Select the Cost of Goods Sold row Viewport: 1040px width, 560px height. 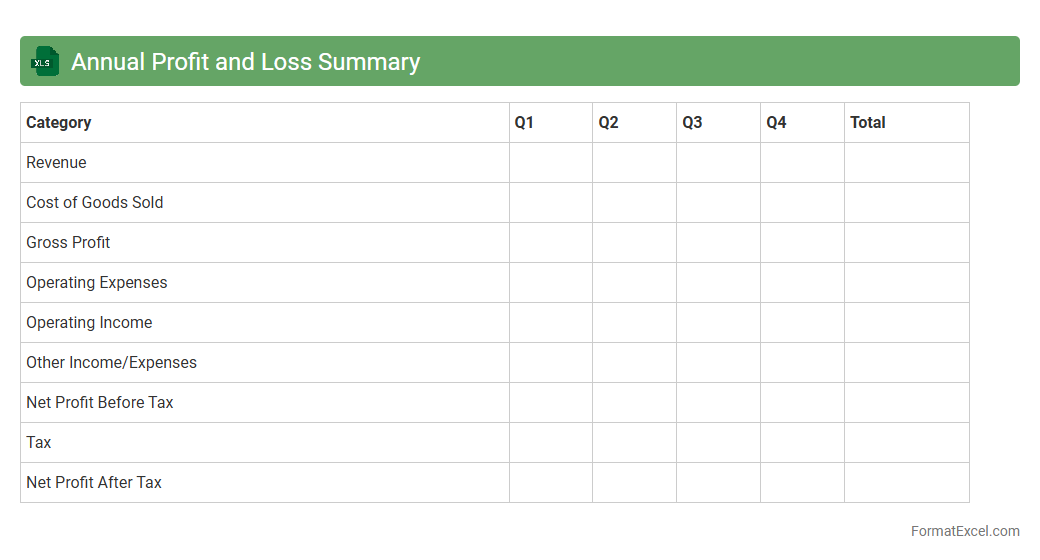[95, 203]
